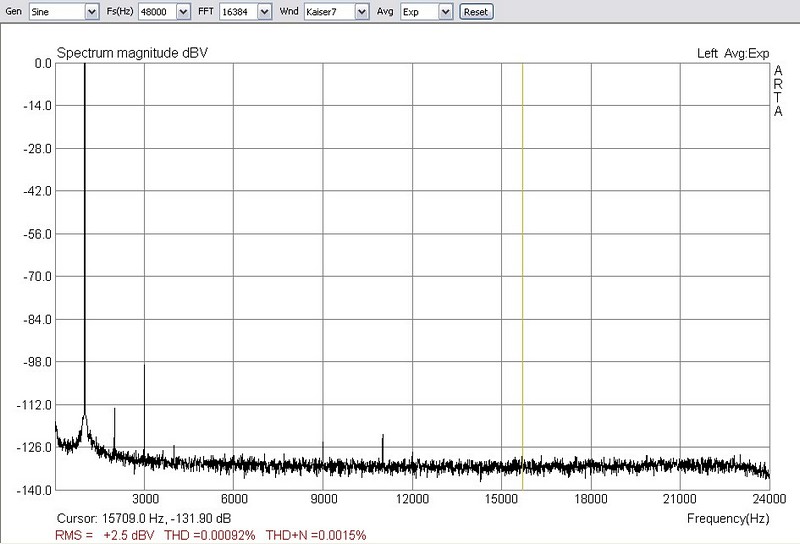Expand the Fs(Hz) sampling rate dropdown
800x544 pixels.
coord(164,12)
